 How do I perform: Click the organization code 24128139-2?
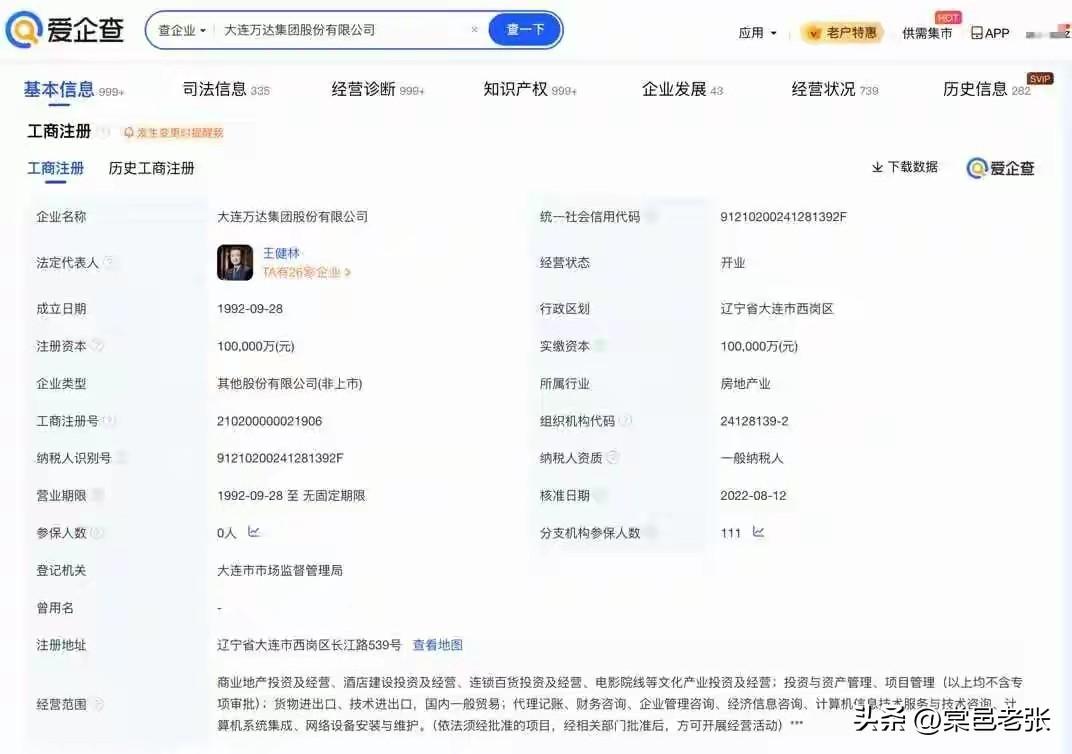click(754, 421)
